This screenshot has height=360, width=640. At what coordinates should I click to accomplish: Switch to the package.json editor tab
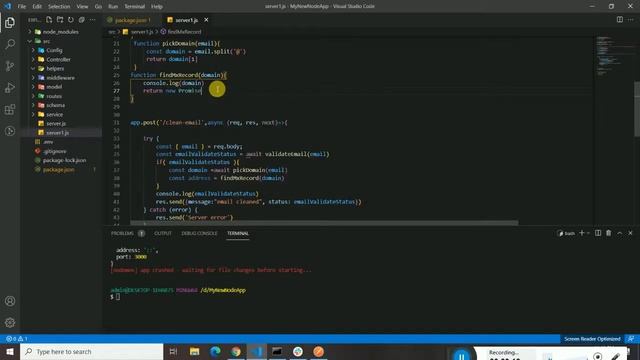(x=131, y=20)
